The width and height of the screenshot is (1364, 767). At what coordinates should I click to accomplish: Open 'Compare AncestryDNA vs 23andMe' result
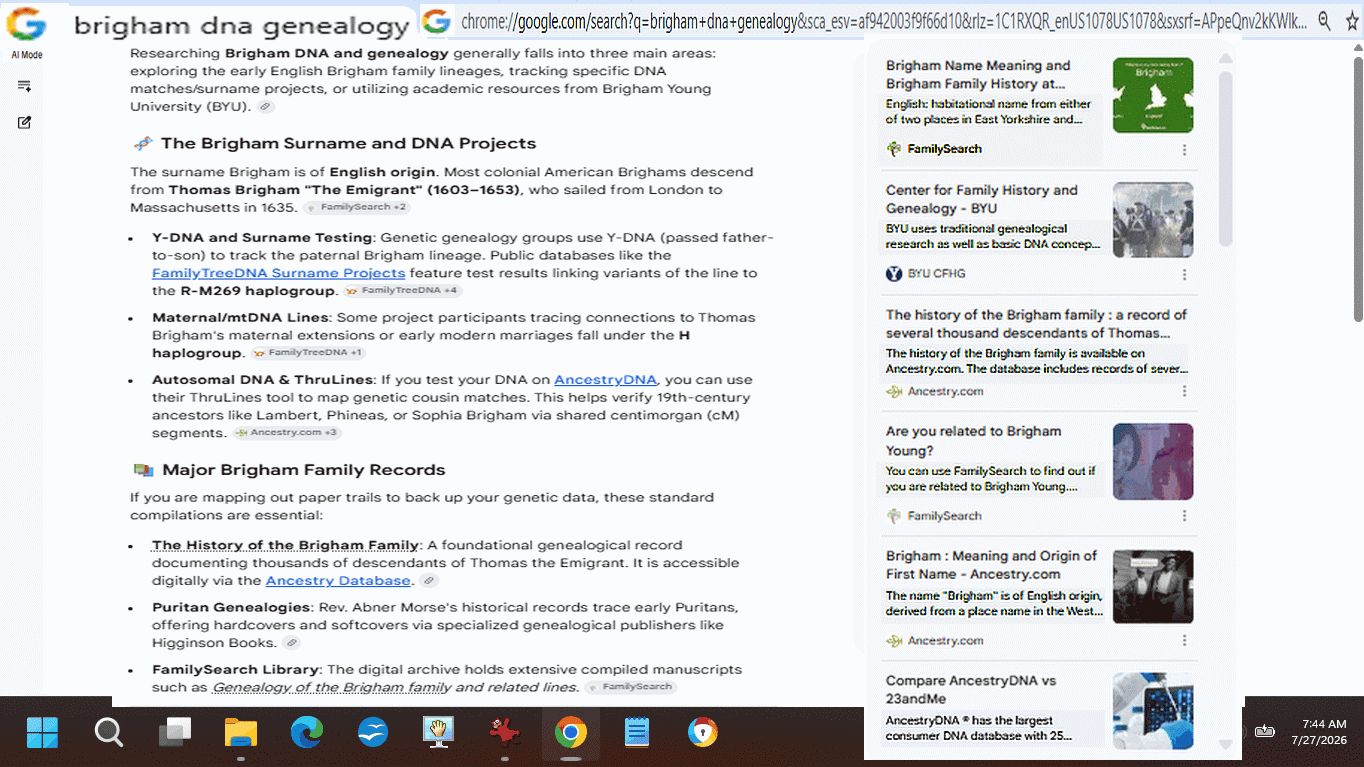(x=971, y=690)
